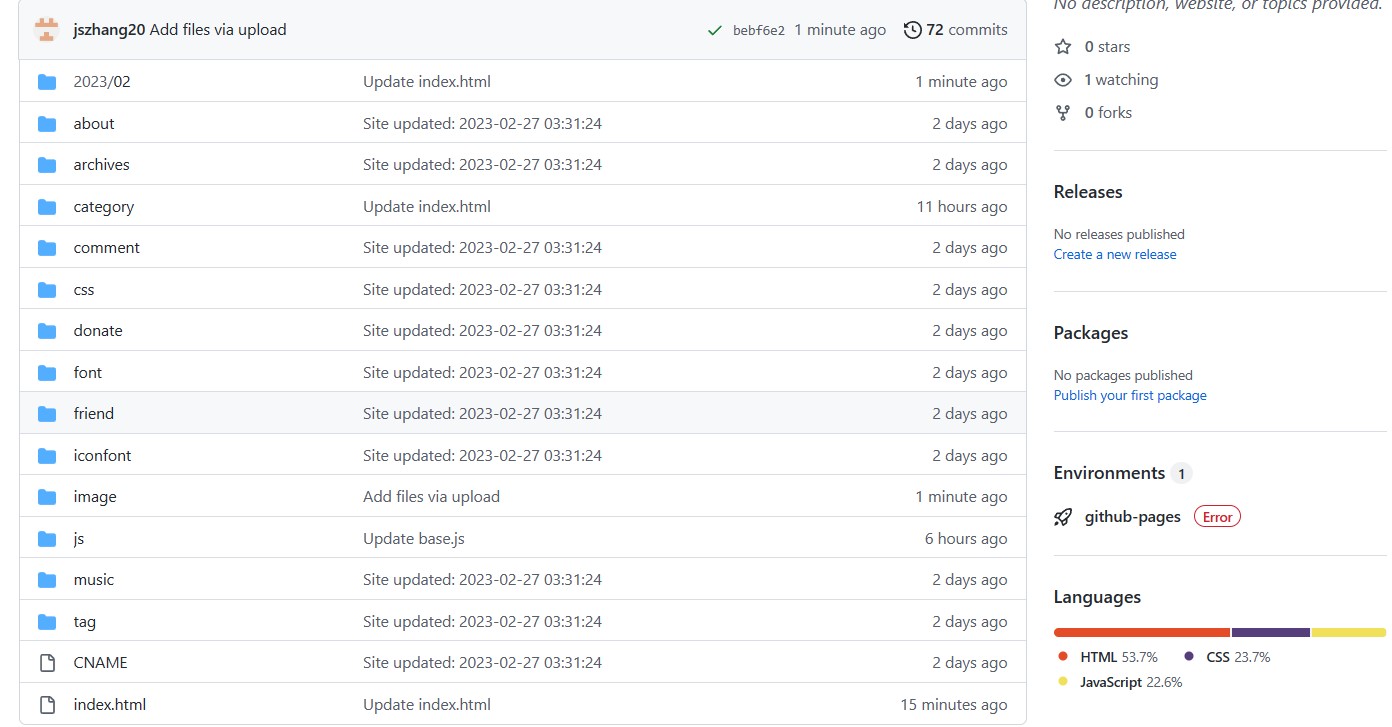
Task: Open the bebf6e2 commit hash link
Action: (758, 31)
